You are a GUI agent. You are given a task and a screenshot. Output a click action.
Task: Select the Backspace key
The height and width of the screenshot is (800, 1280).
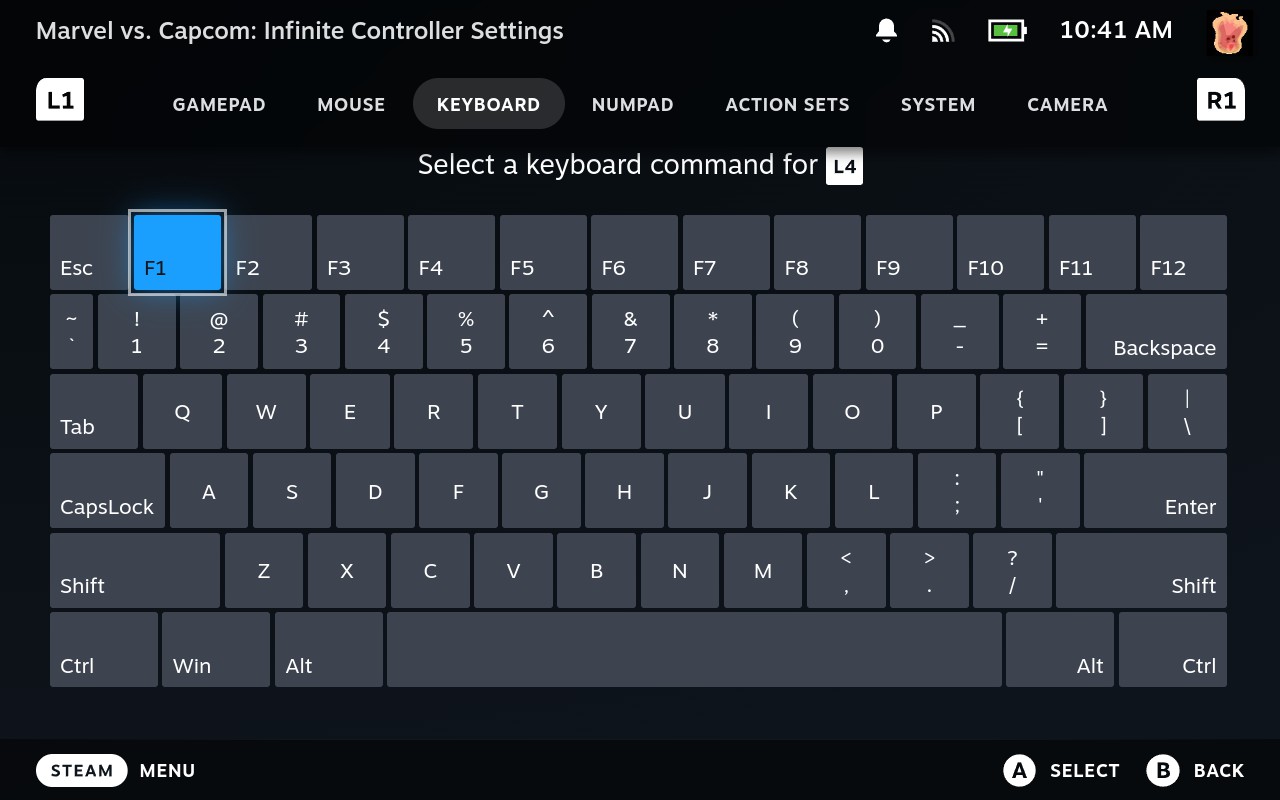[1156, 332]
